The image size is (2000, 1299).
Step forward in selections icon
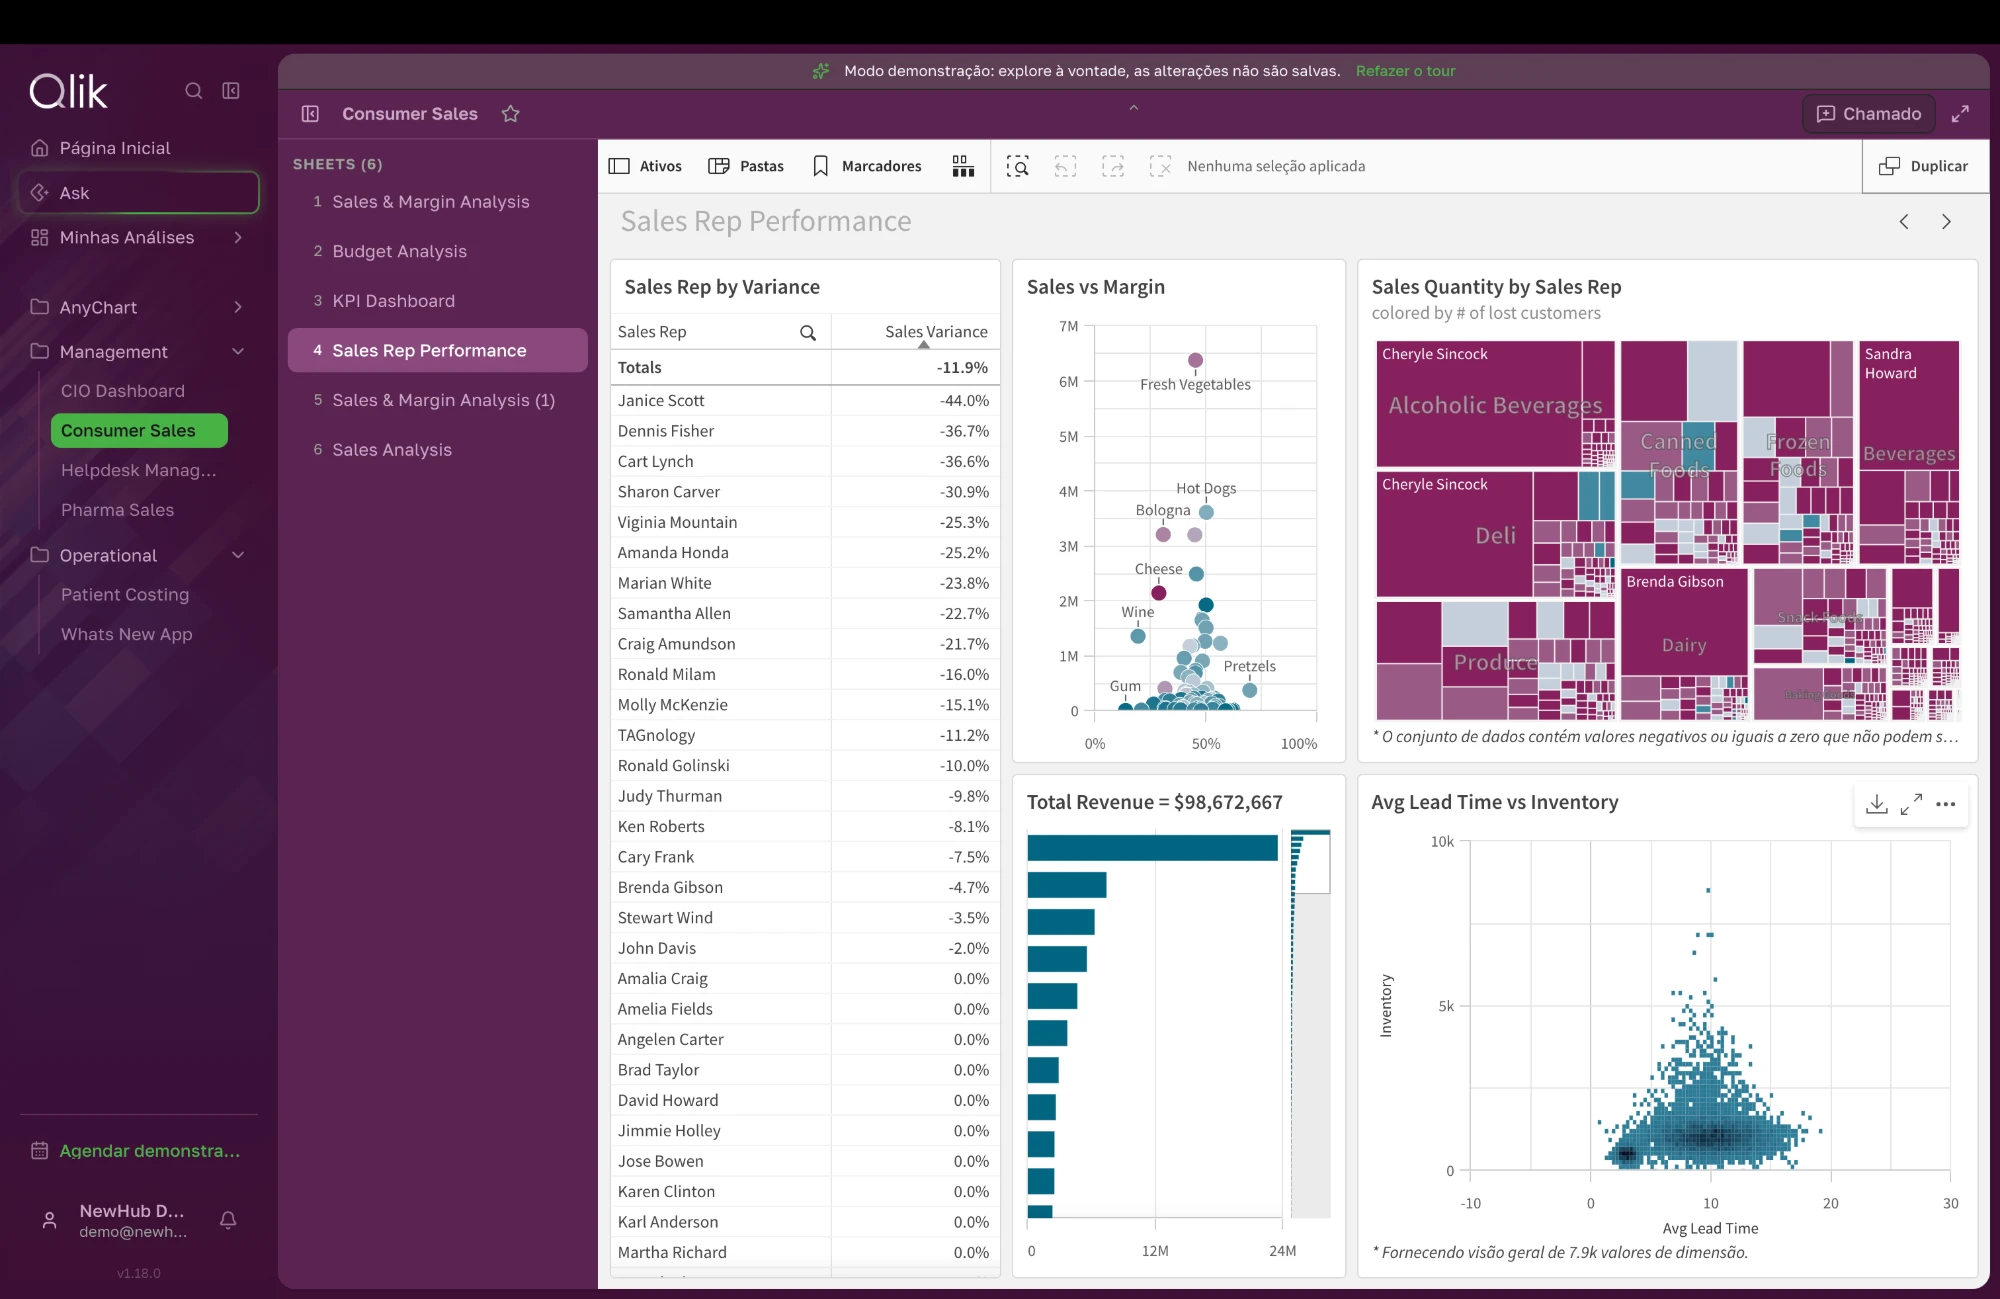click(1113, 166)
